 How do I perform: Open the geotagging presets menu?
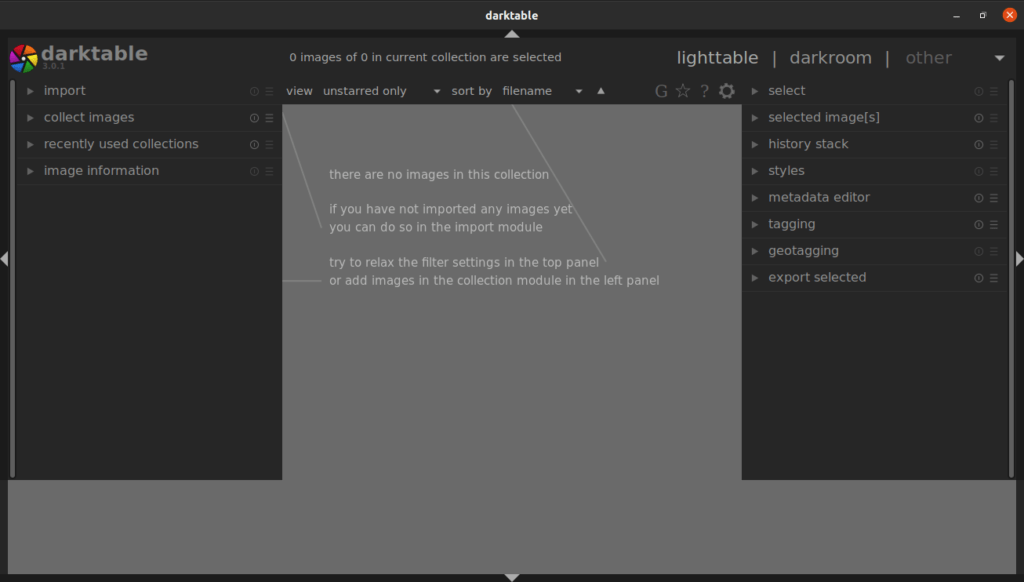993,251
